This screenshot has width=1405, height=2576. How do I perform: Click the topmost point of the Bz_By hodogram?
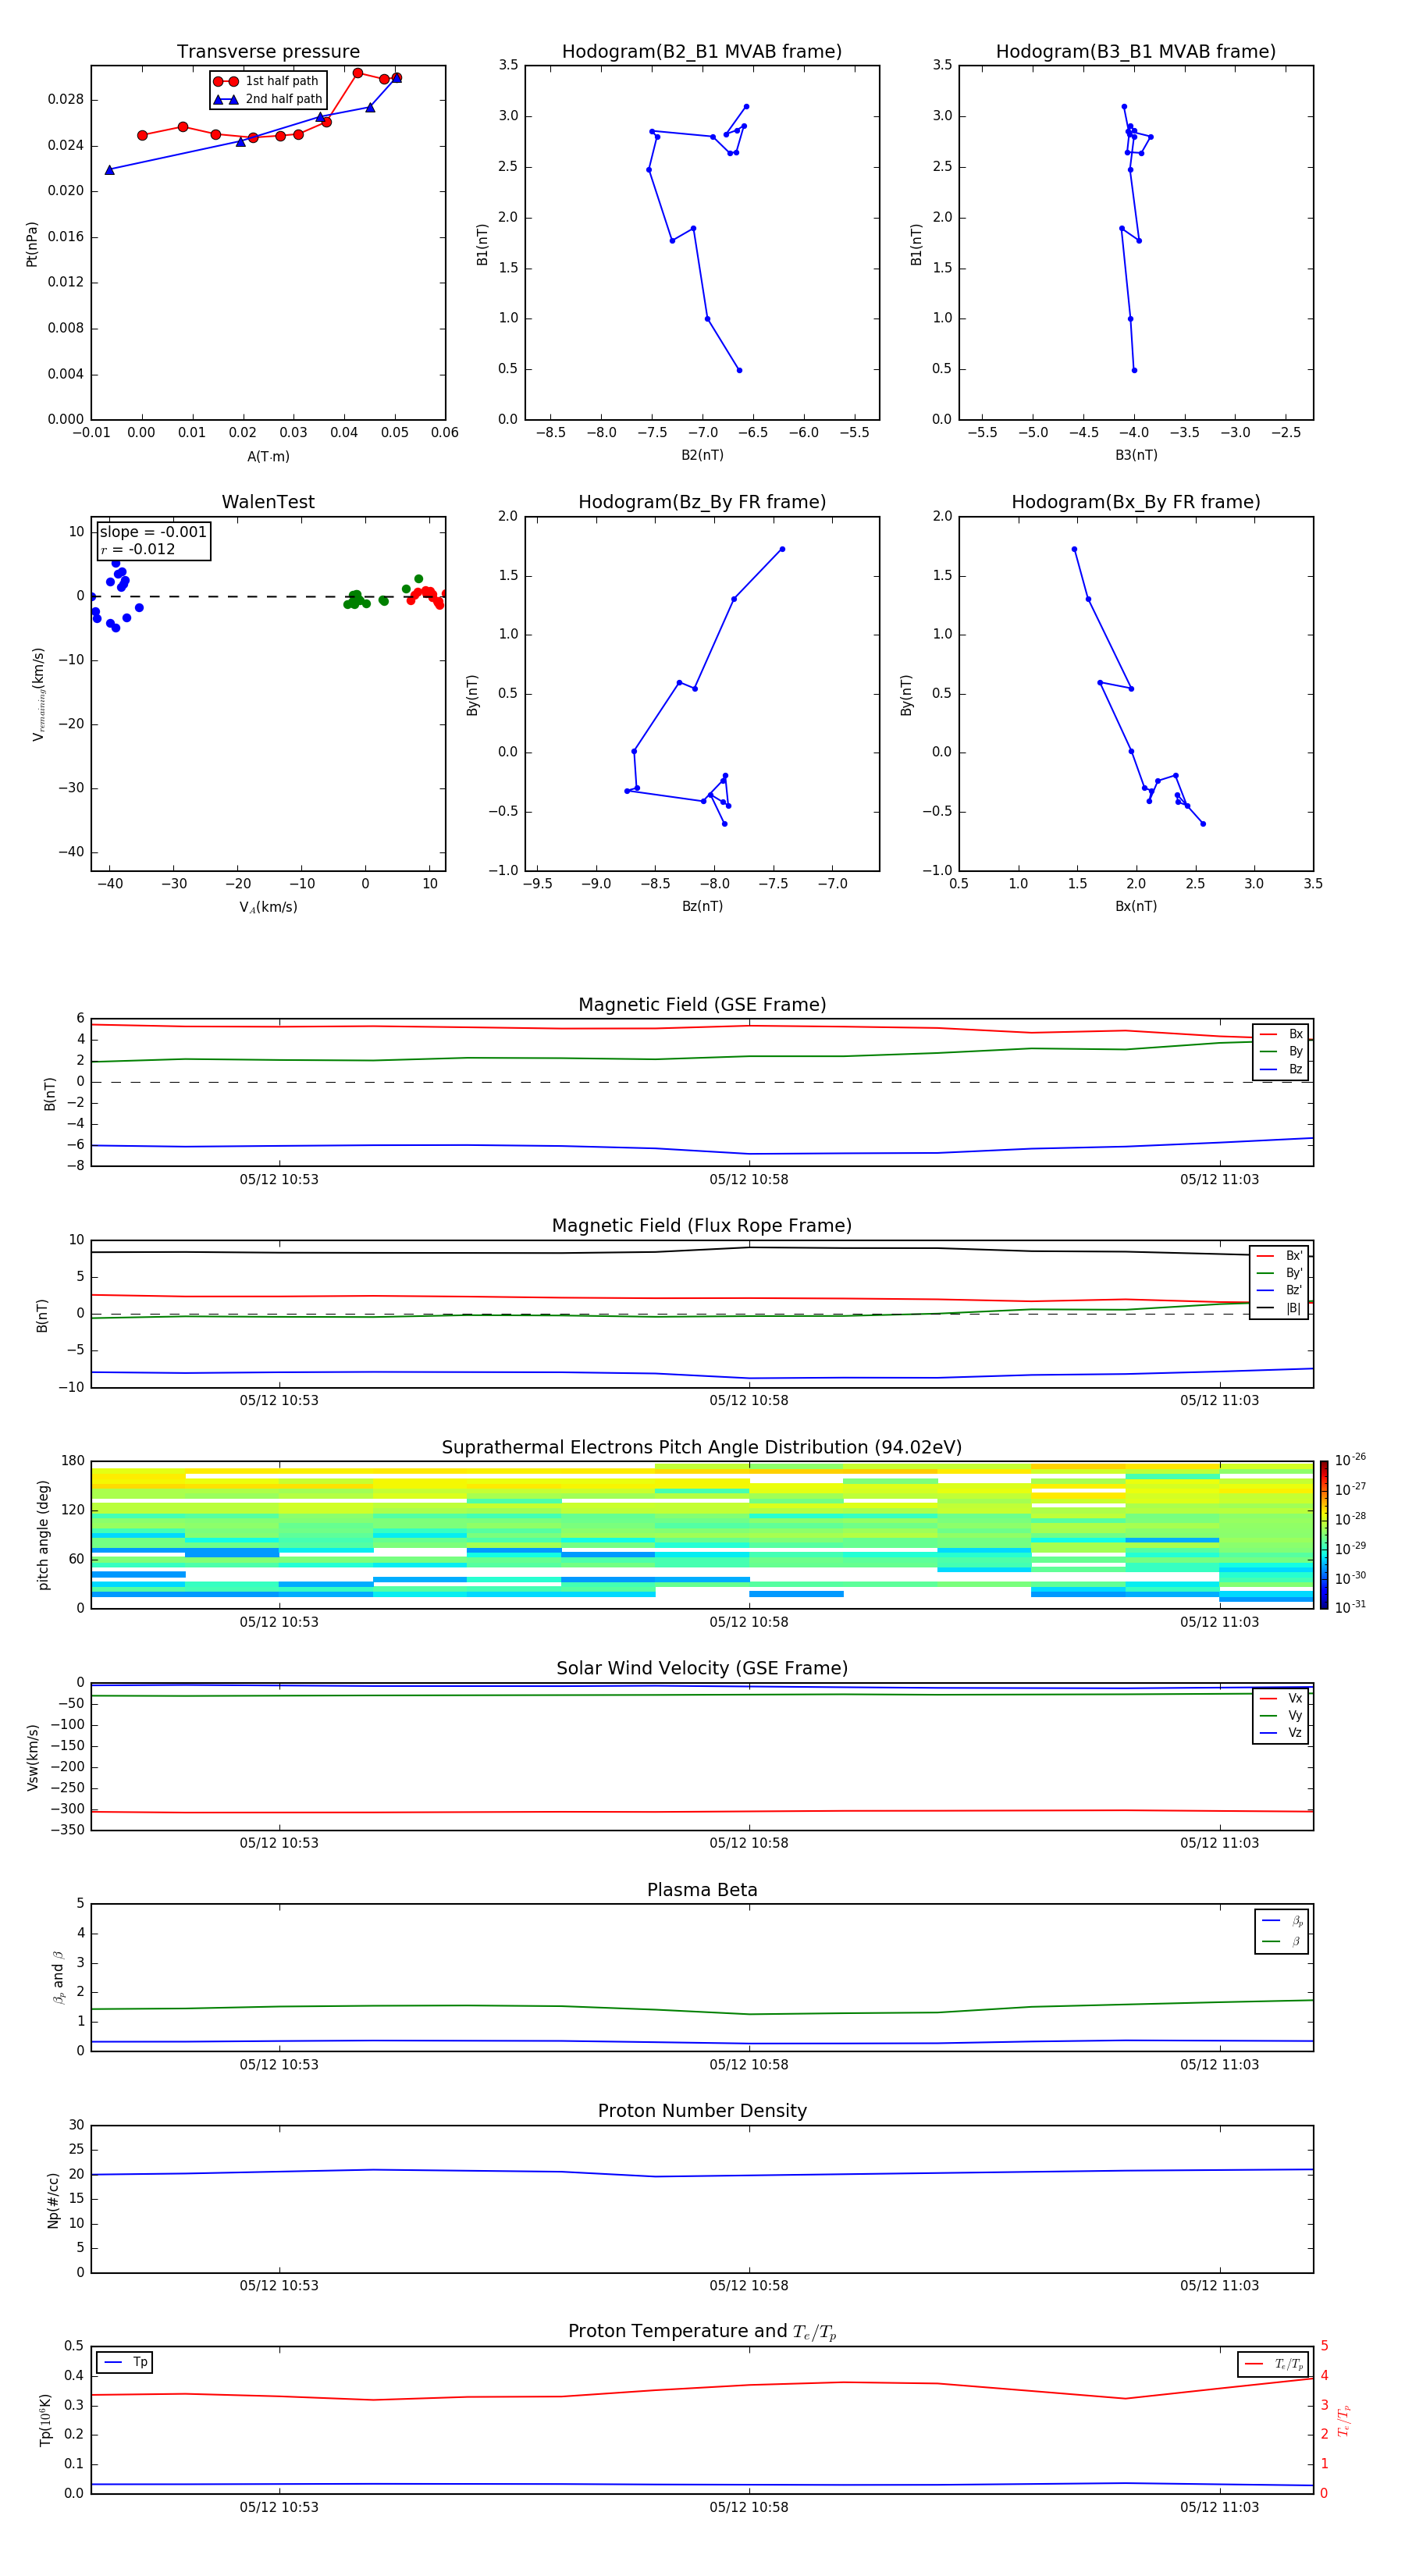(x=782, y=549)
